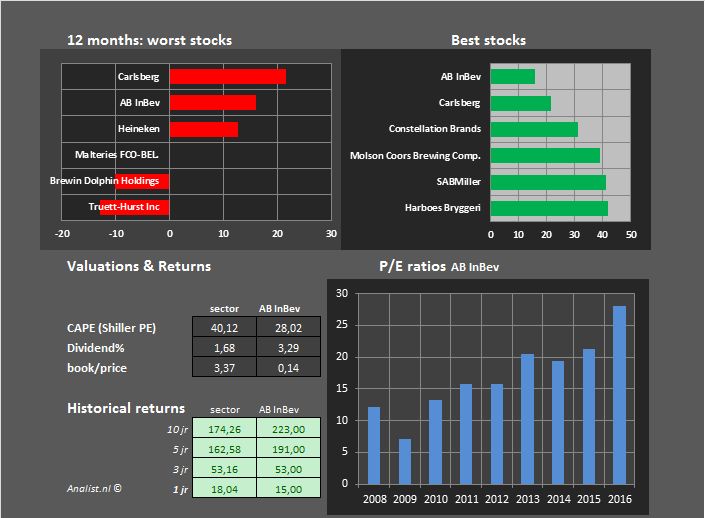
Task: Click AB InBev book/price cell 0,14
Action: pyautogui.click(x=288, y=367)
